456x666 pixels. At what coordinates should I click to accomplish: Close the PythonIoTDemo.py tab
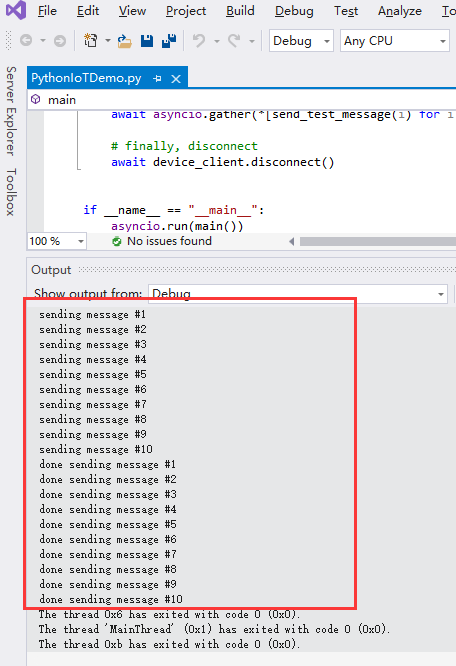[176, 79]
